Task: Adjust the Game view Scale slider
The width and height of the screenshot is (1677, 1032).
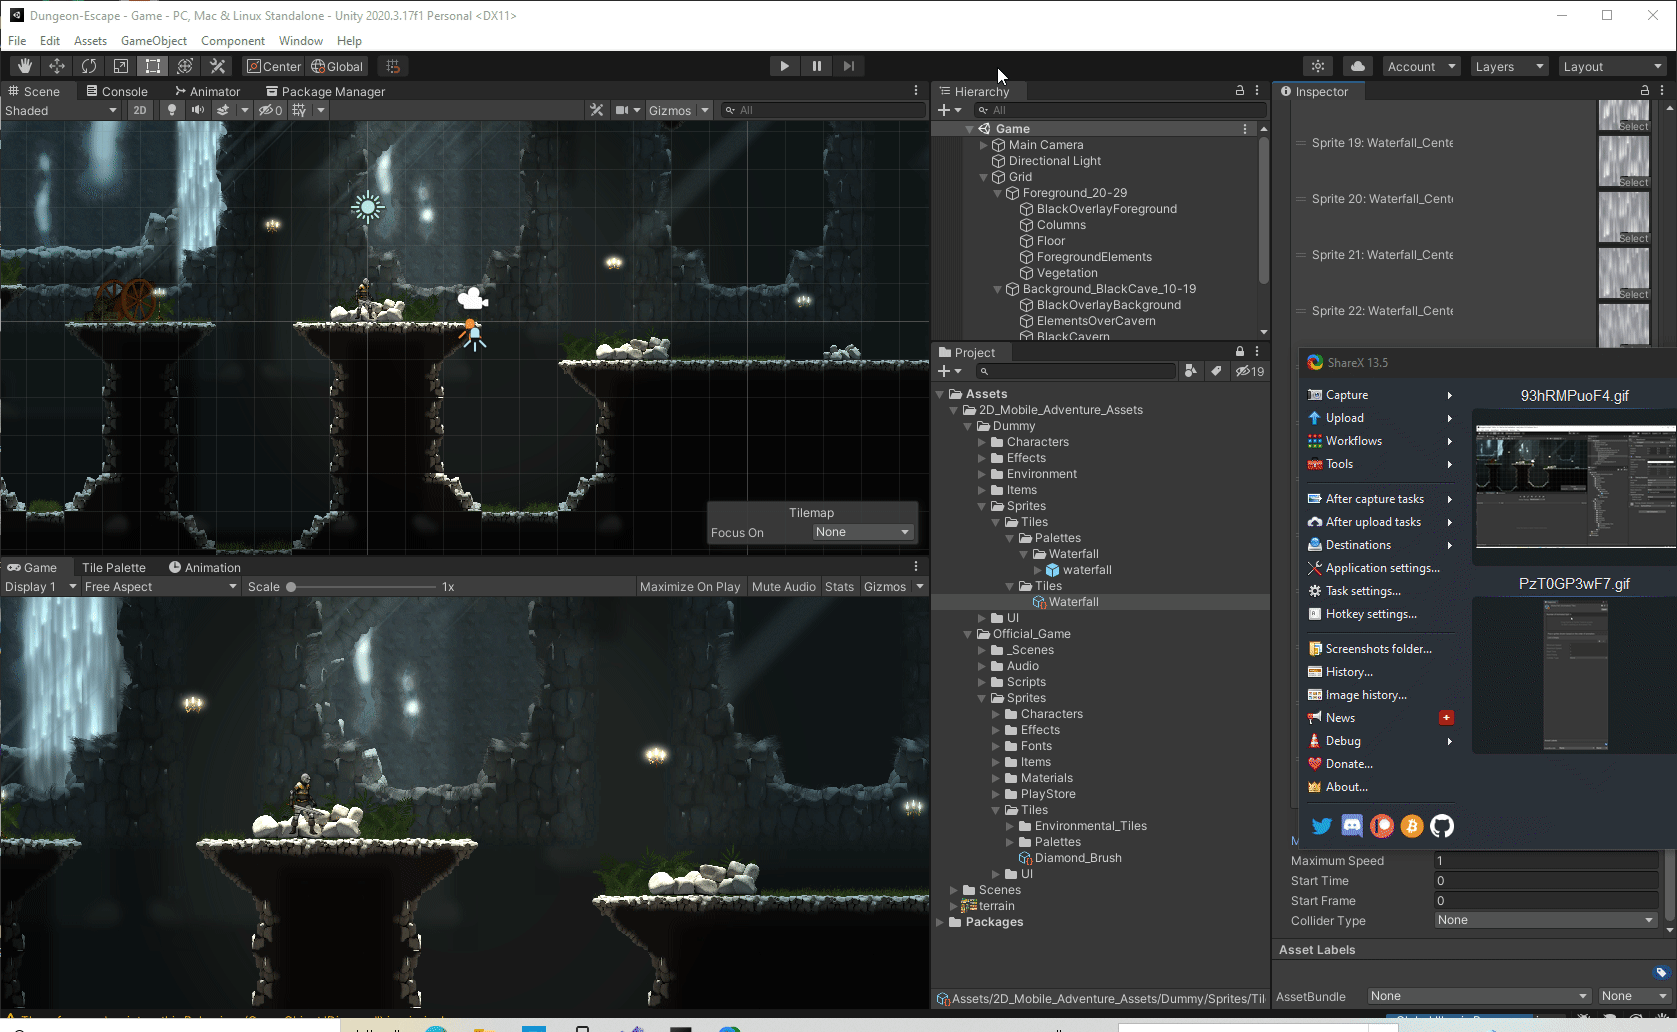Action: 362,587
